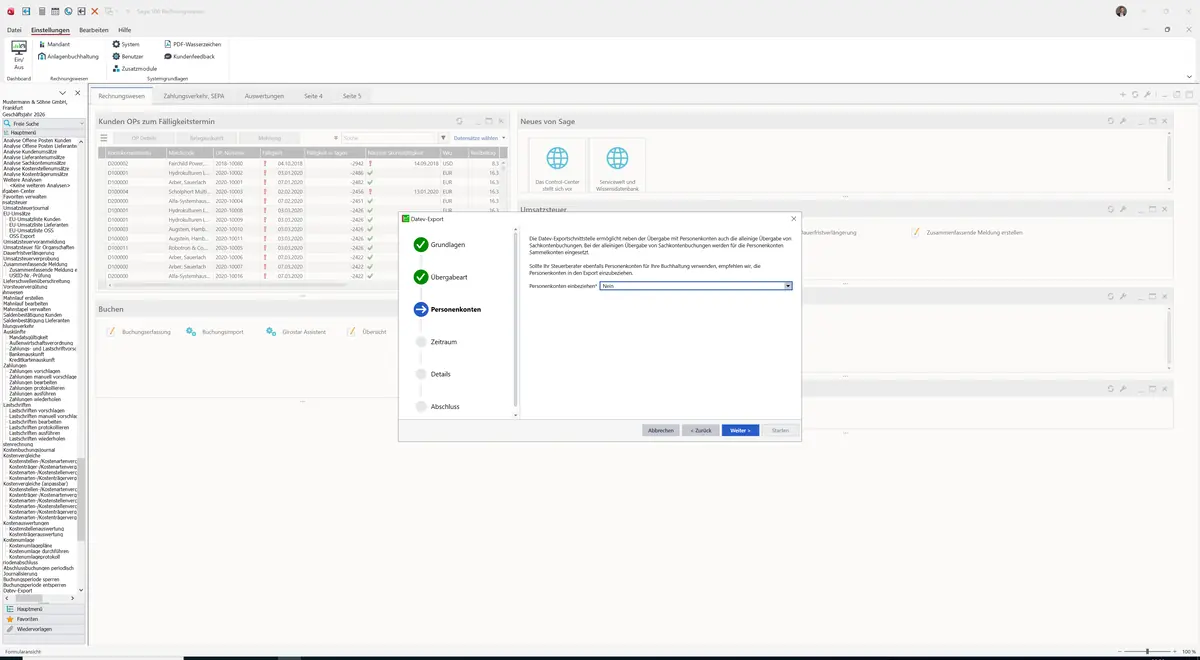Click Abbrechen in Datev-Export dialog
Screen dimensions: 1200x660
(660, 430)
